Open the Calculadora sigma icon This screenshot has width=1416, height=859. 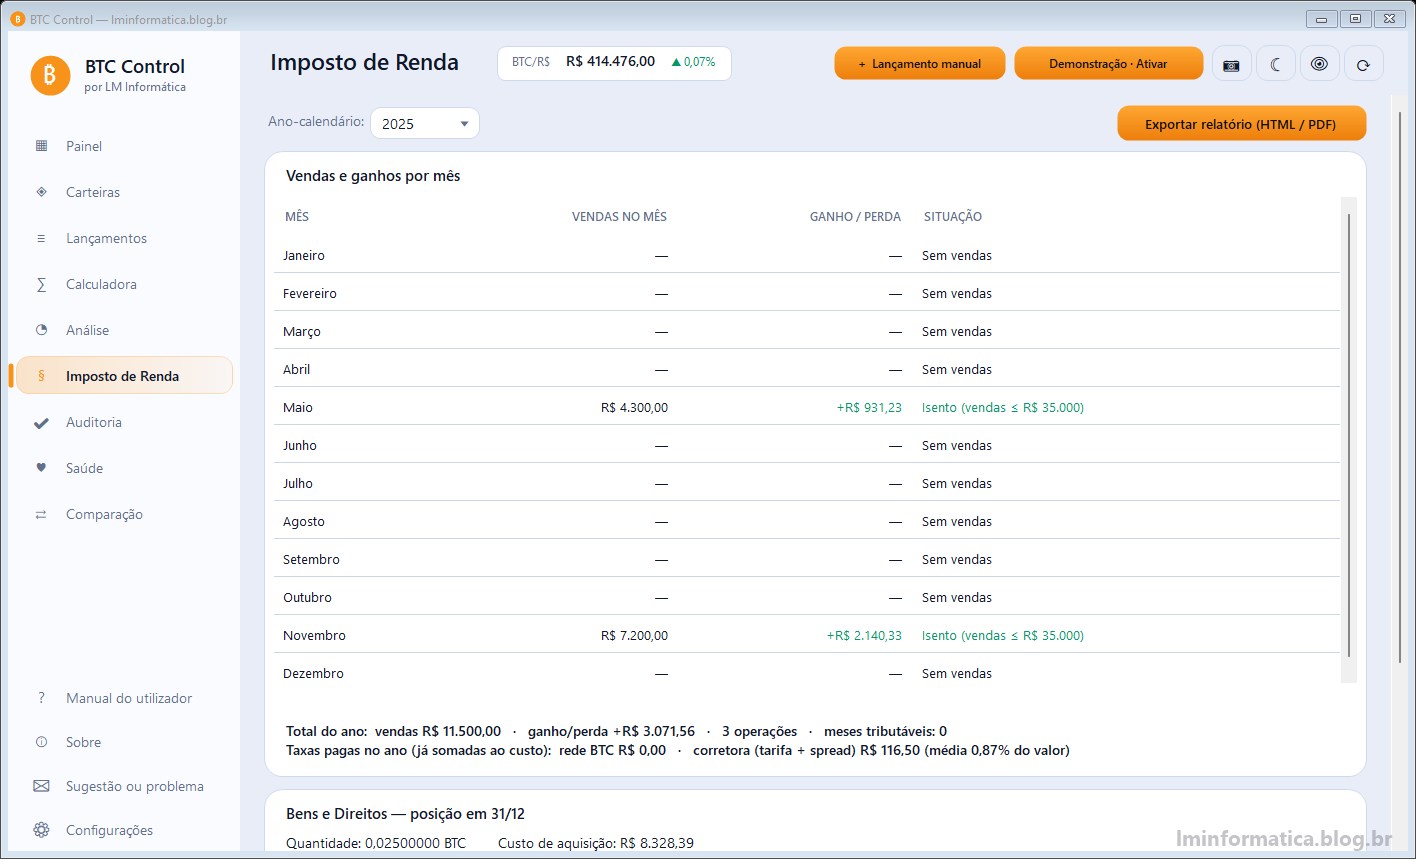pos(41,284)
